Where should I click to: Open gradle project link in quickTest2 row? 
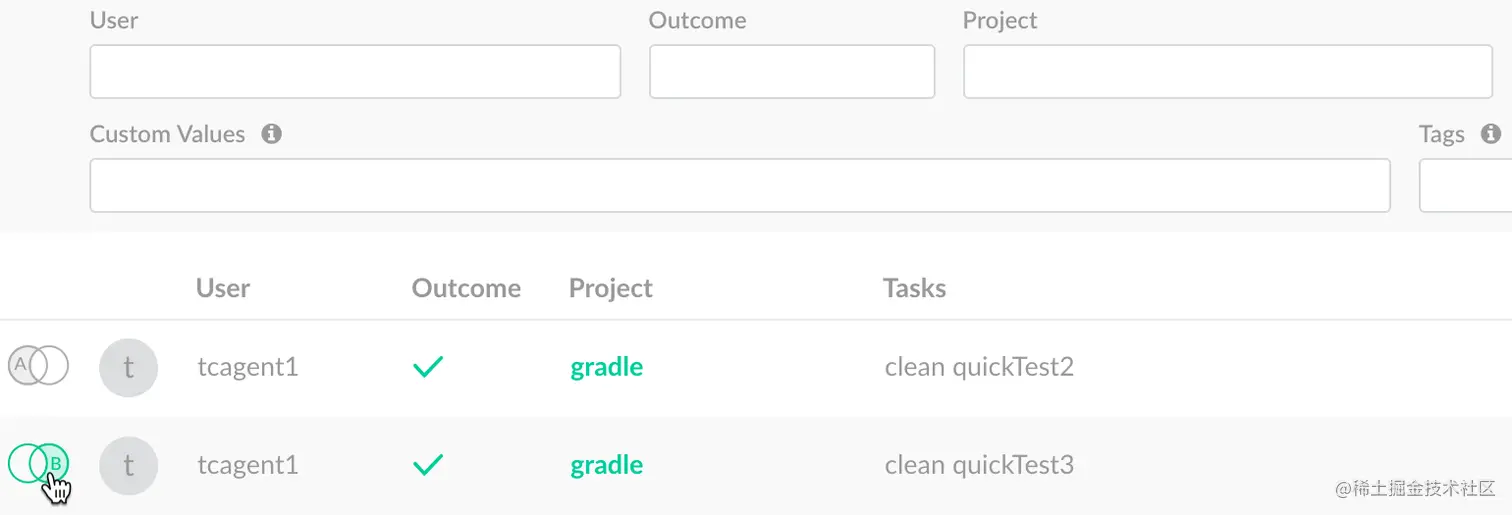click(x=606, y=367)
